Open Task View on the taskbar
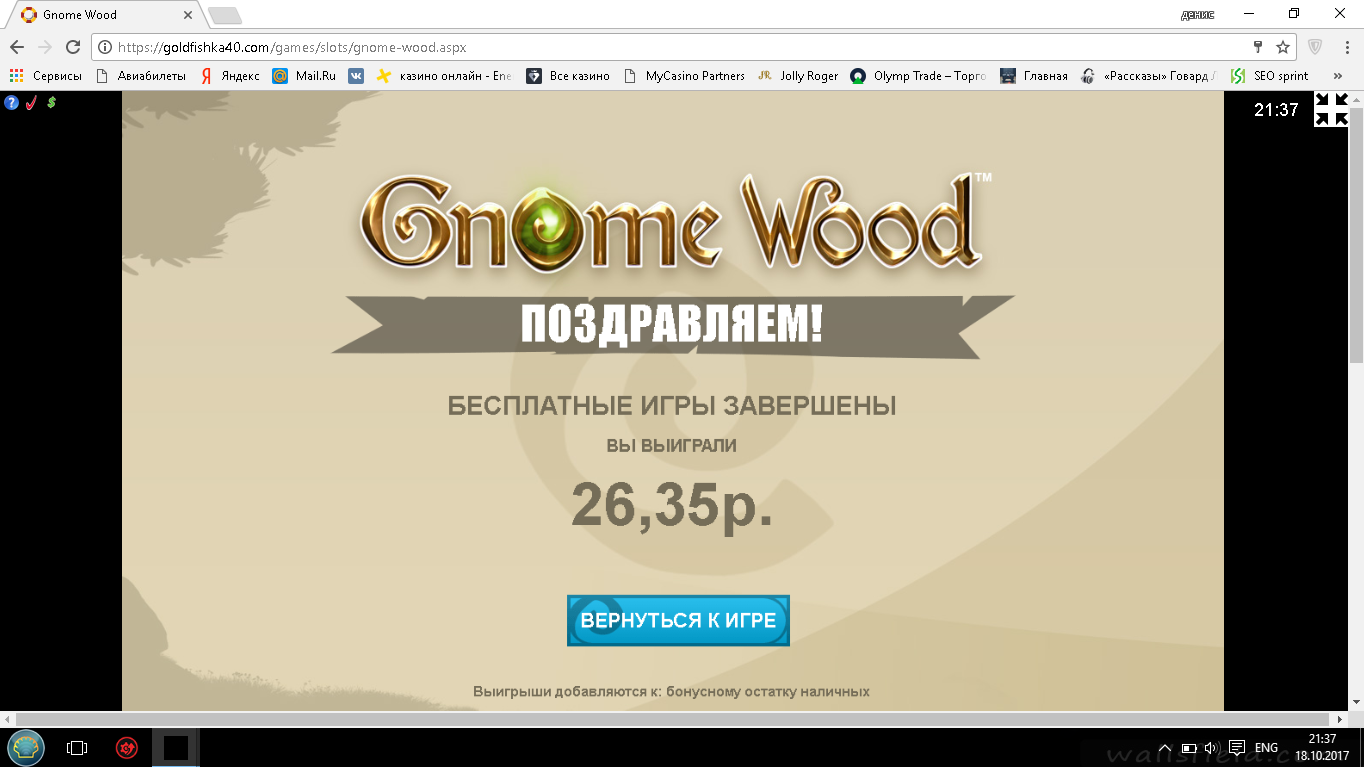This screenshot has height=767, width=1364. point(77,747)
